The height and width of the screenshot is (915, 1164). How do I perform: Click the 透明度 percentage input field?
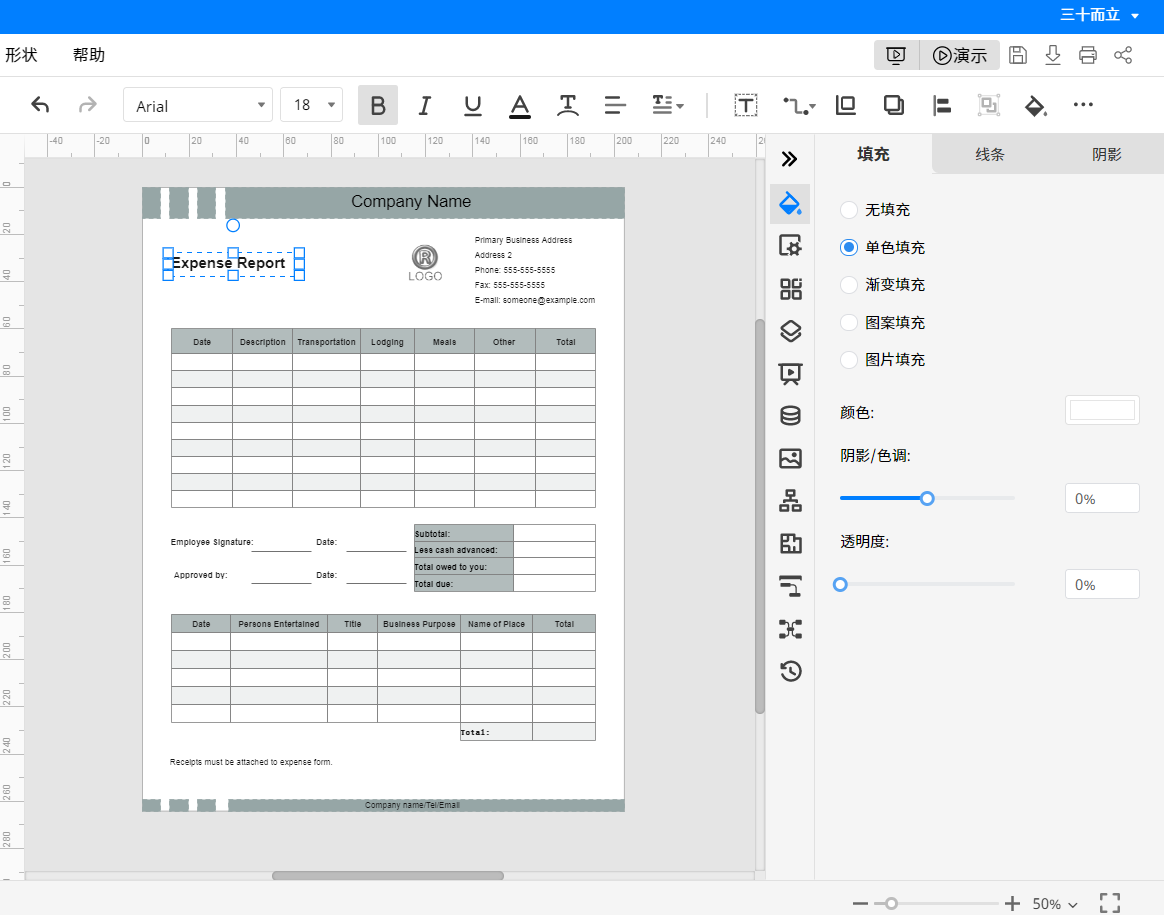pos(1102,584)
